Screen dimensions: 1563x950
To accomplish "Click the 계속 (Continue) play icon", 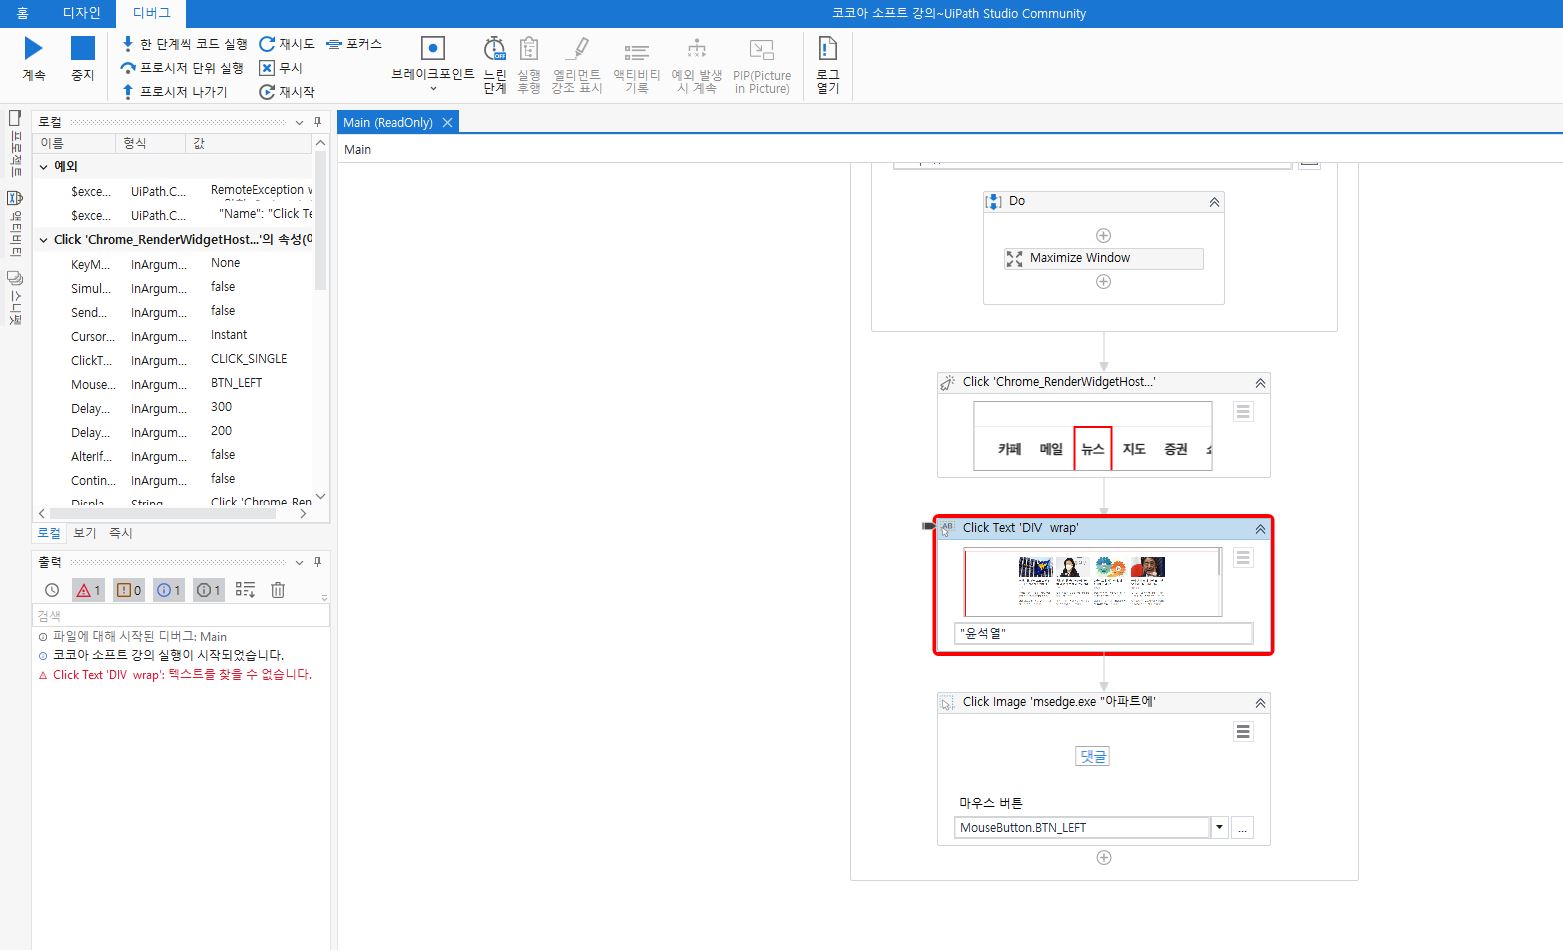I will click(33, 48).
